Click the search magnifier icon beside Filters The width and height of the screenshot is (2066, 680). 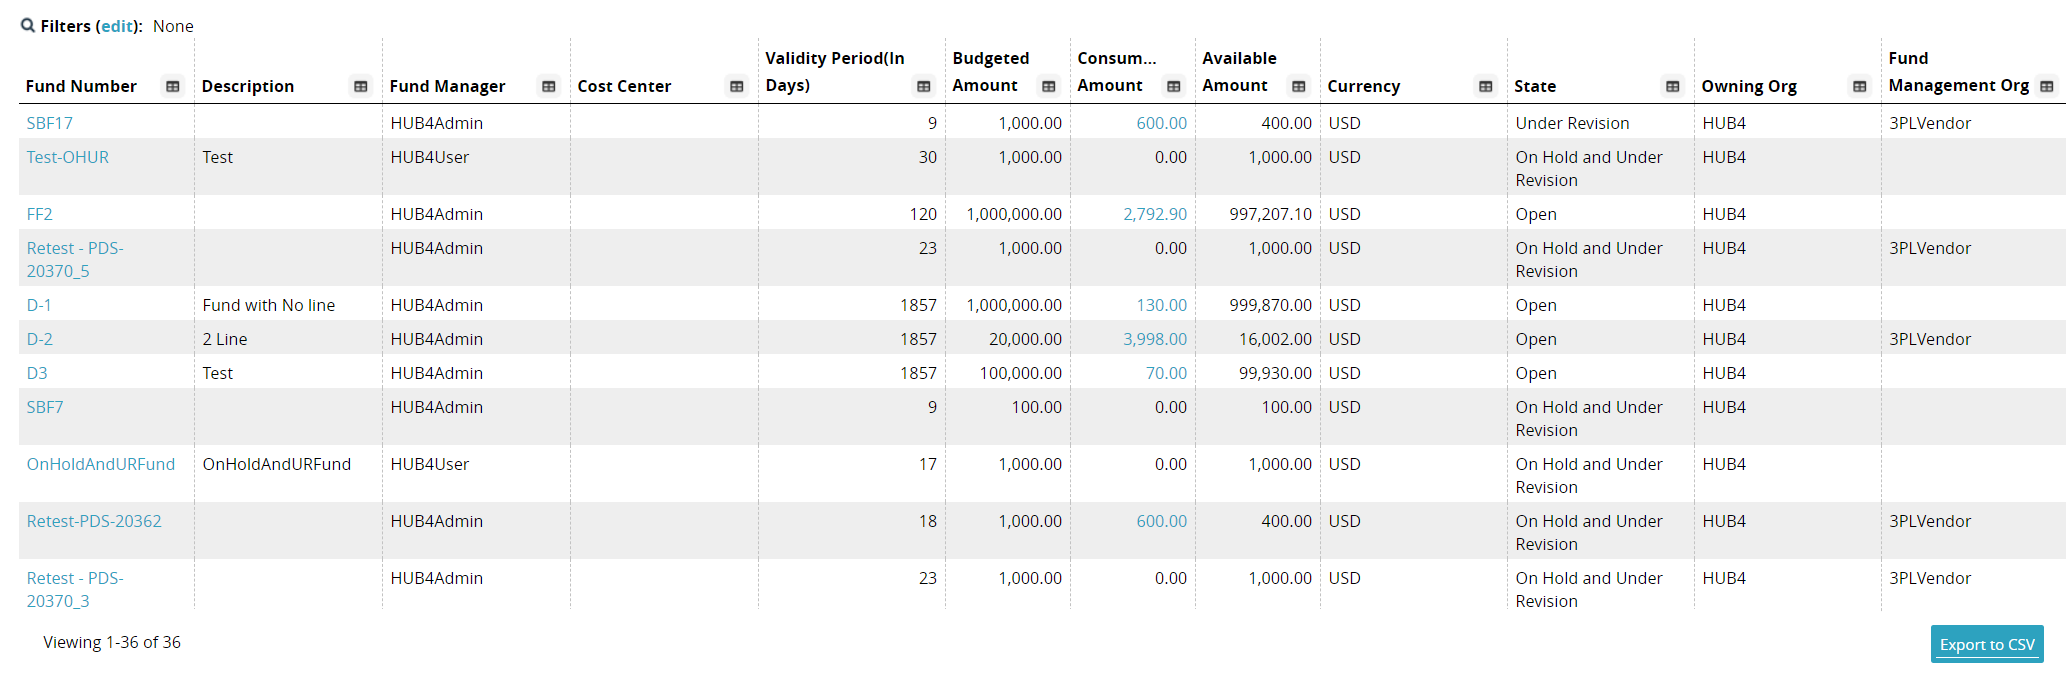point(28,26)
